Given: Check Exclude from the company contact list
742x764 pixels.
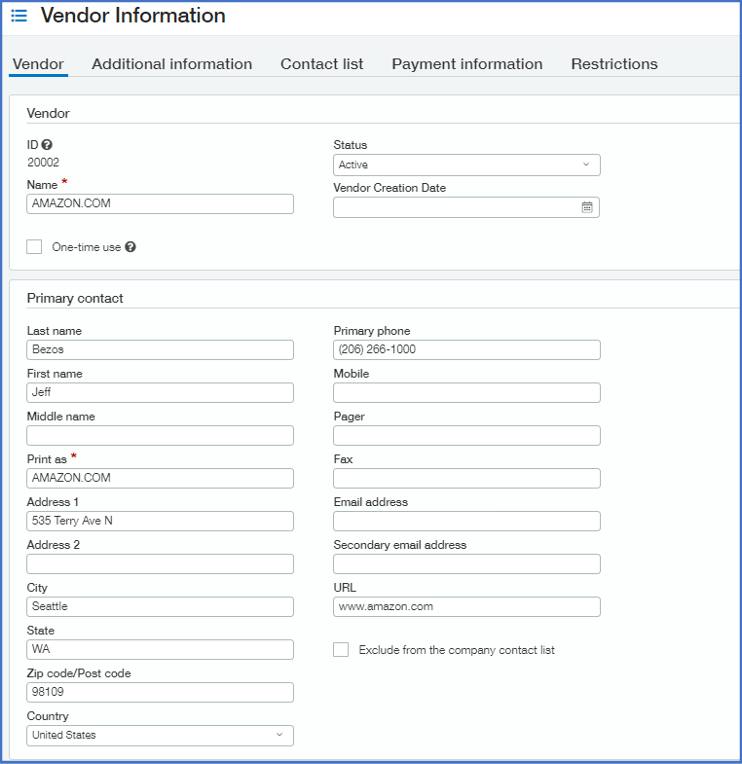Looking at the screenshot, I should click(x=341, y=650).
